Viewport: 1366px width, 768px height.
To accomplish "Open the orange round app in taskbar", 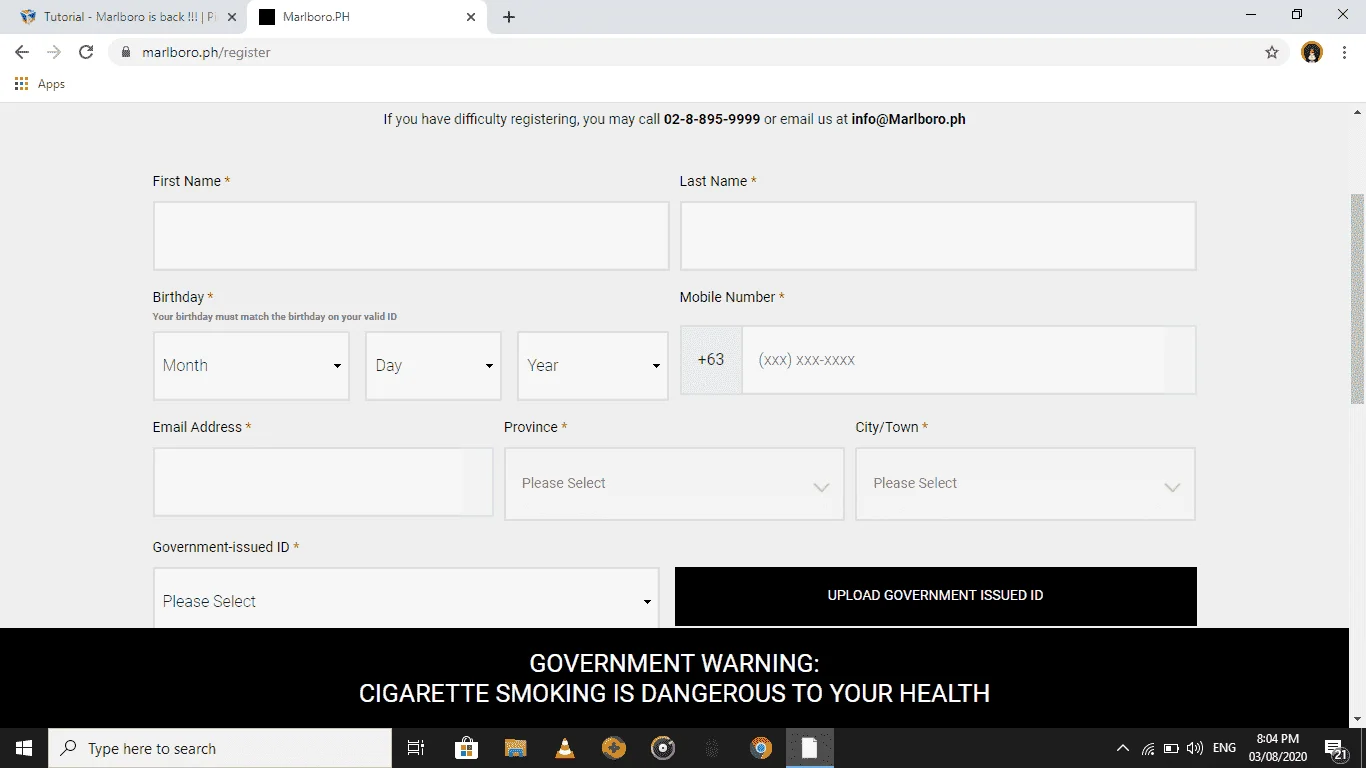I will coord(614,748).
